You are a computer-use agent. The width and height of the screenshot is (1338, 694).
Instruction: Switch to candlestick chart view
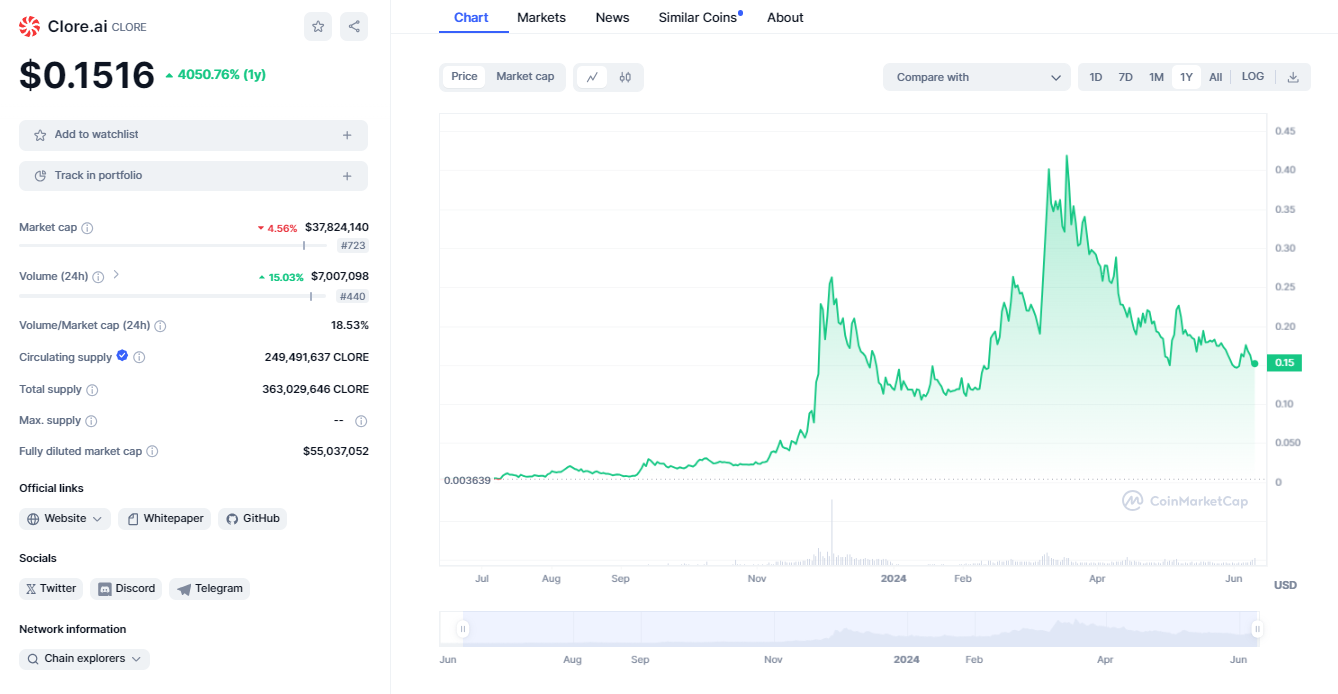click(625, 77)
